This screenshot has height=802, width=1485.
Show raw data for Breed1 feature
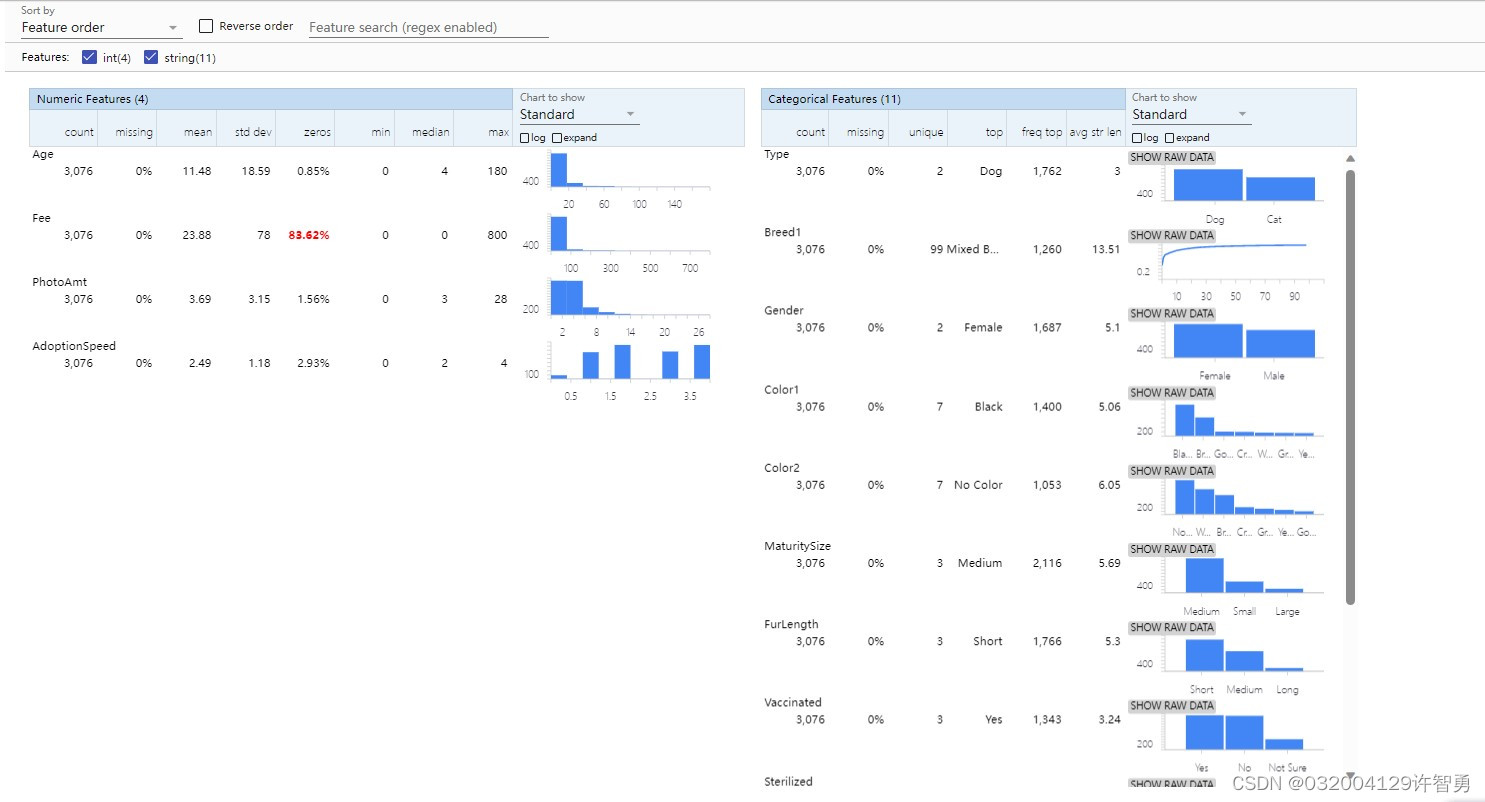tap(1172, 236)
